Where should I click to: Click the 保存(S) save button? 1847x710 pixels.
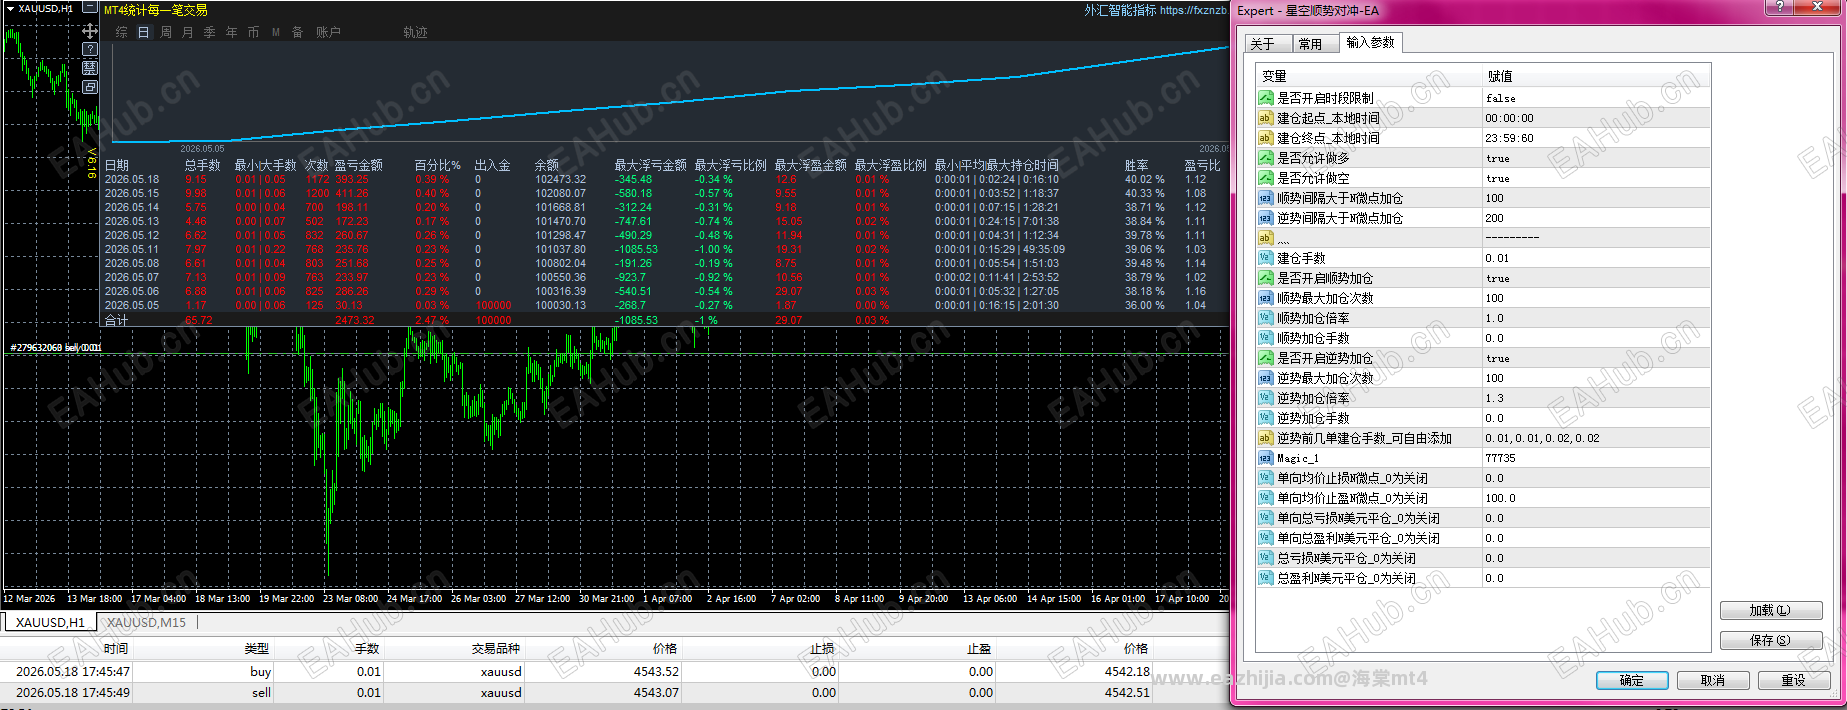tap(1770, 640)
